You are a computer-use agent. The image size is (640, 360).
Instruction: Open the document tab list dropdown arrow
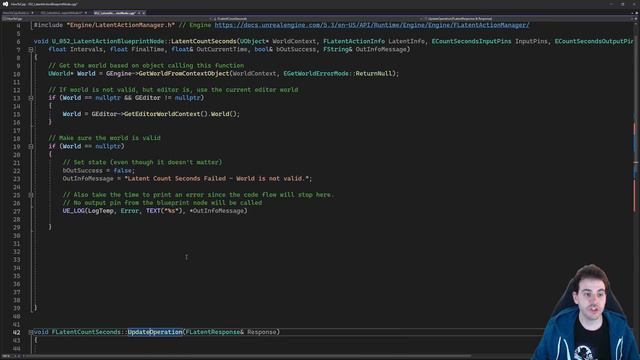(632, 13)
